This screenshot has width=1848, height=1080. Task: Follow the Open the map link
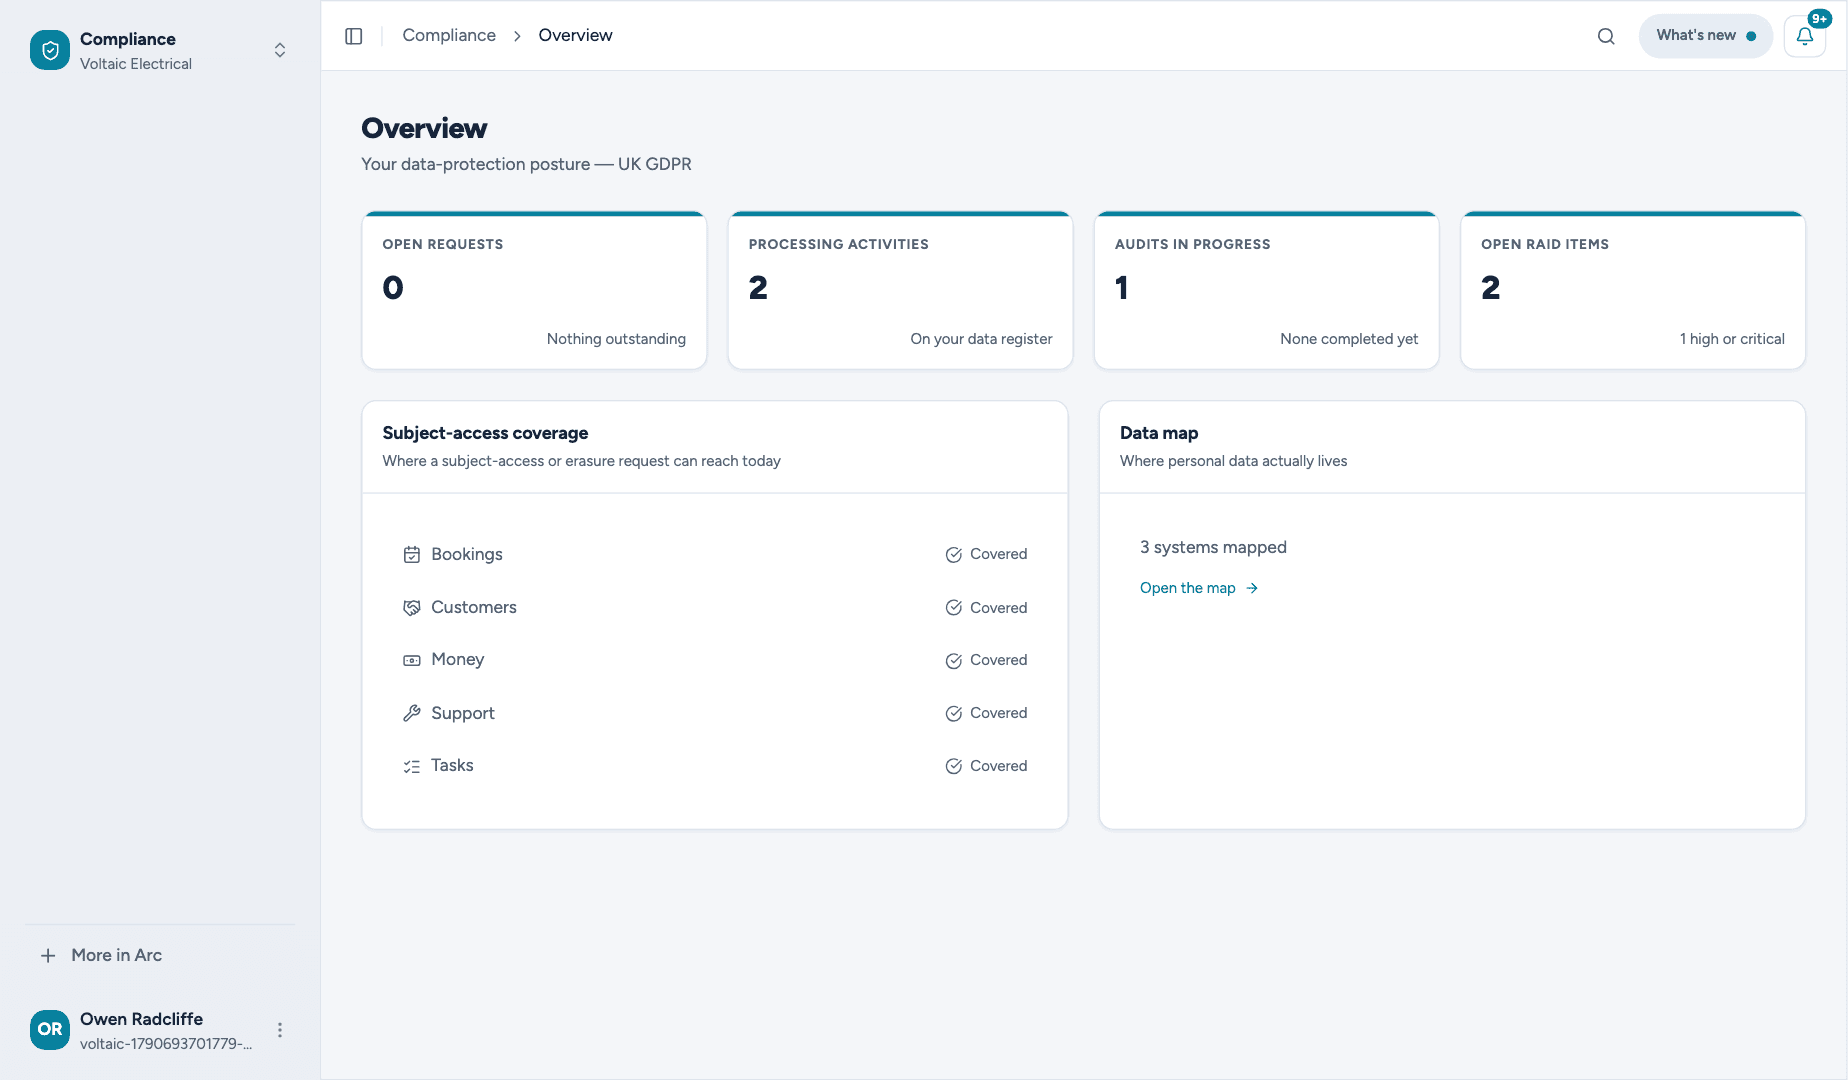(x=1199, y=588)
